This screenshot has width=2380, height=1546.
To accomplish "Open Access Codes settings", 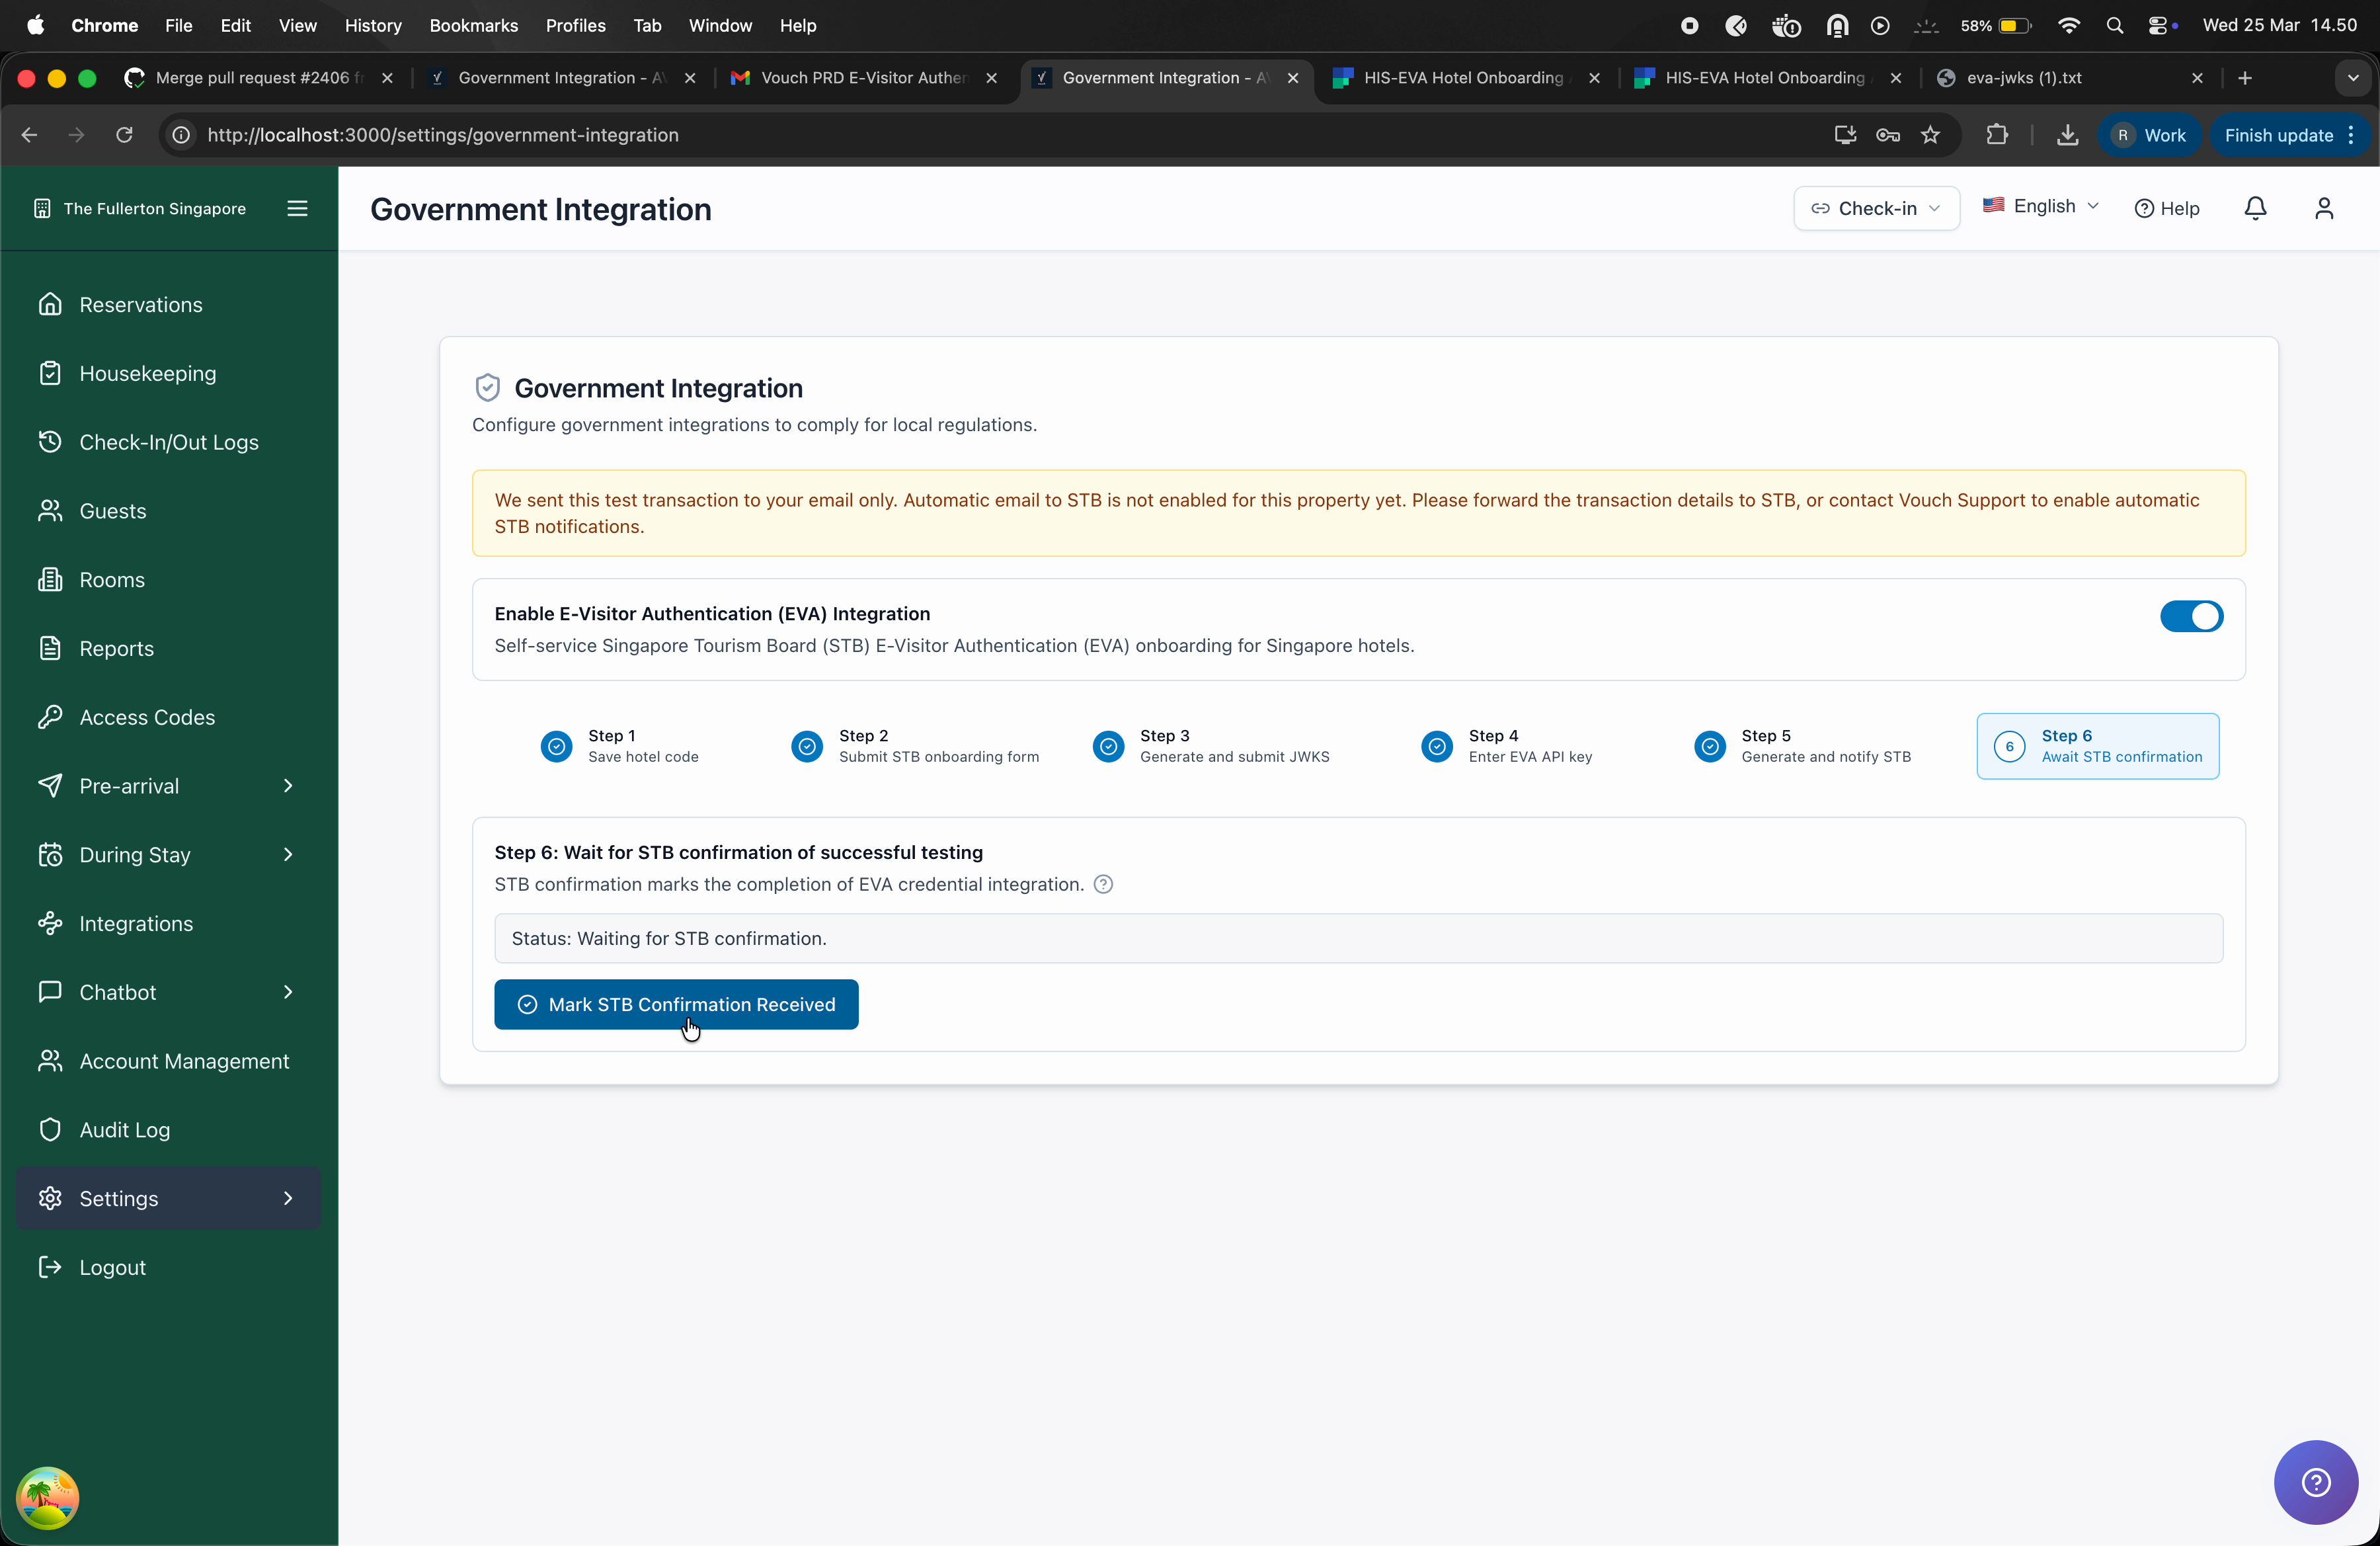I will tap(146, 716).
